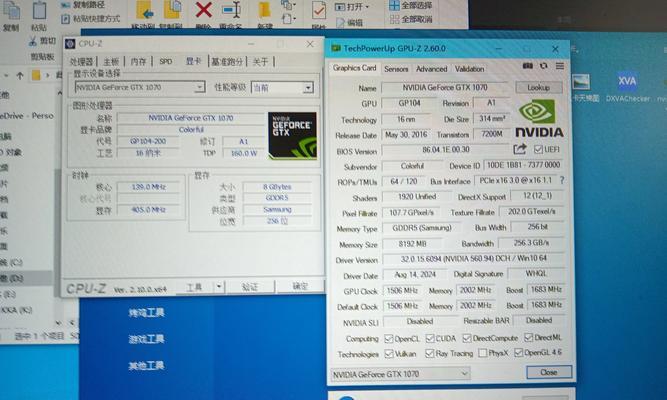Click the 确定 button in CPU-Z
This screenshot has height=400, width=667.
click(300, 286)
